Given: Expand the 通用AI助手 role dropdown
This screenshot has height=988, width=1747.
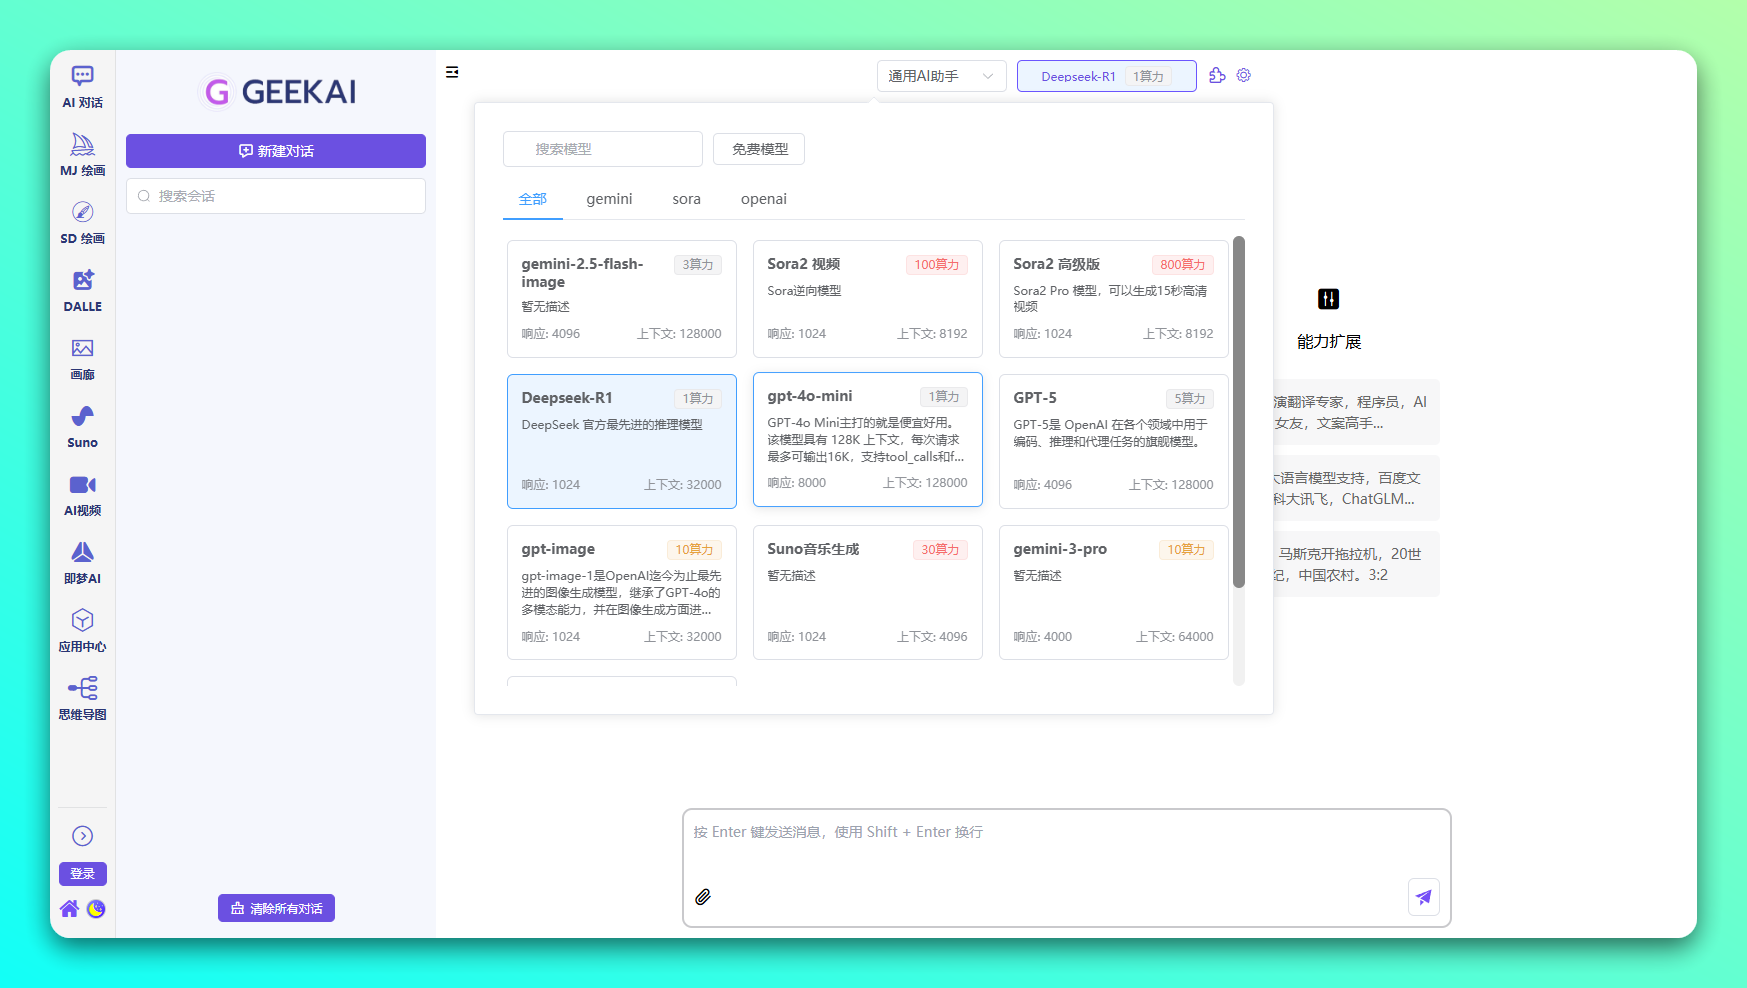Looking at the screenshot, I should point(941,76).
